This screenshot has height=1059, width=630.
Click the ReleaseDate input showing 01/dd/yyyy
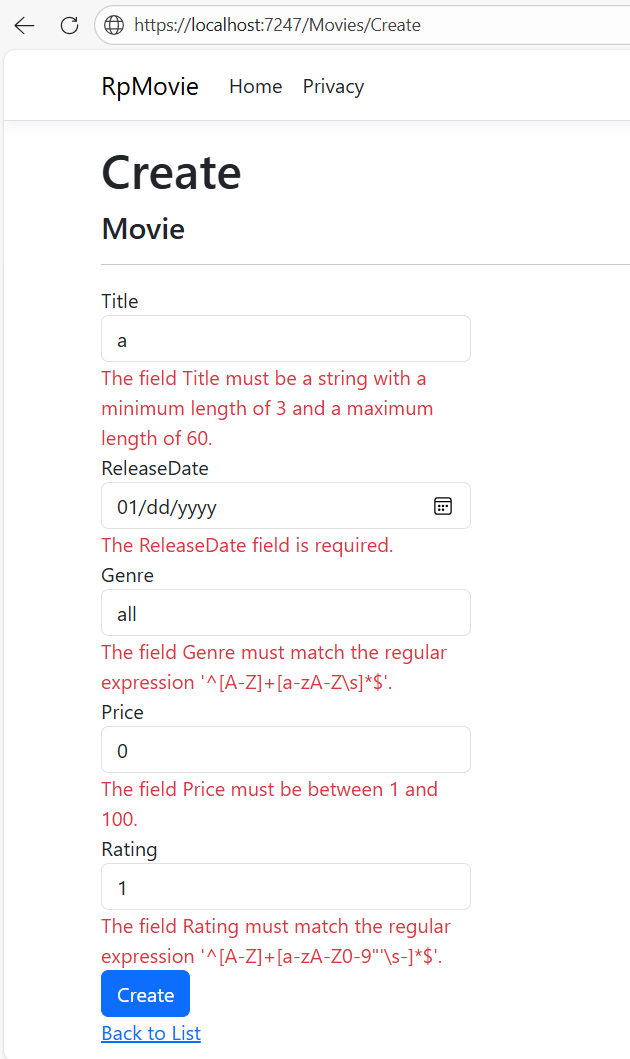[260, 506]
